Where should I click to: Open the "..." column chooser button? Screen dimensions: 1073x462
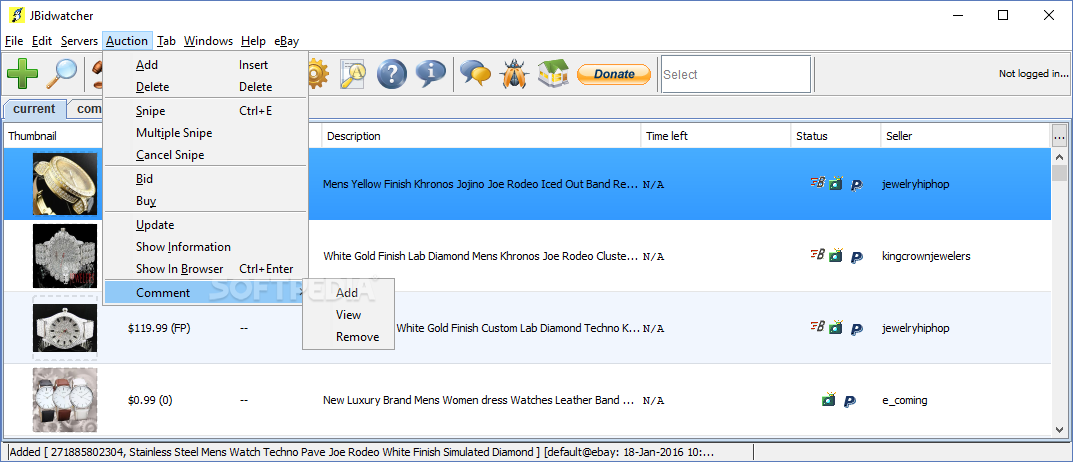1059,137
